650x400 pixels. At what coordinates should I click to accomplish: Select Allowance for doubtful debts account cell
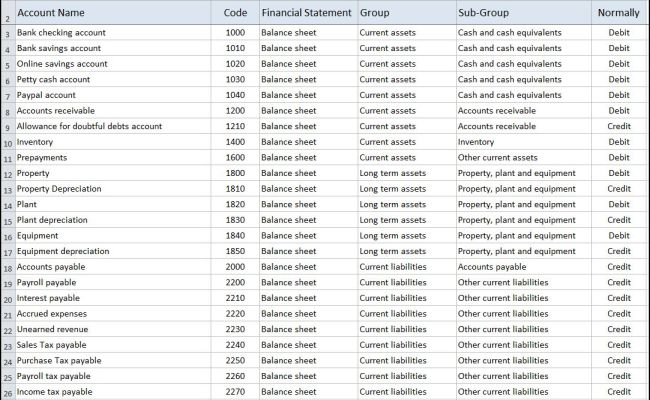(113, 126)
